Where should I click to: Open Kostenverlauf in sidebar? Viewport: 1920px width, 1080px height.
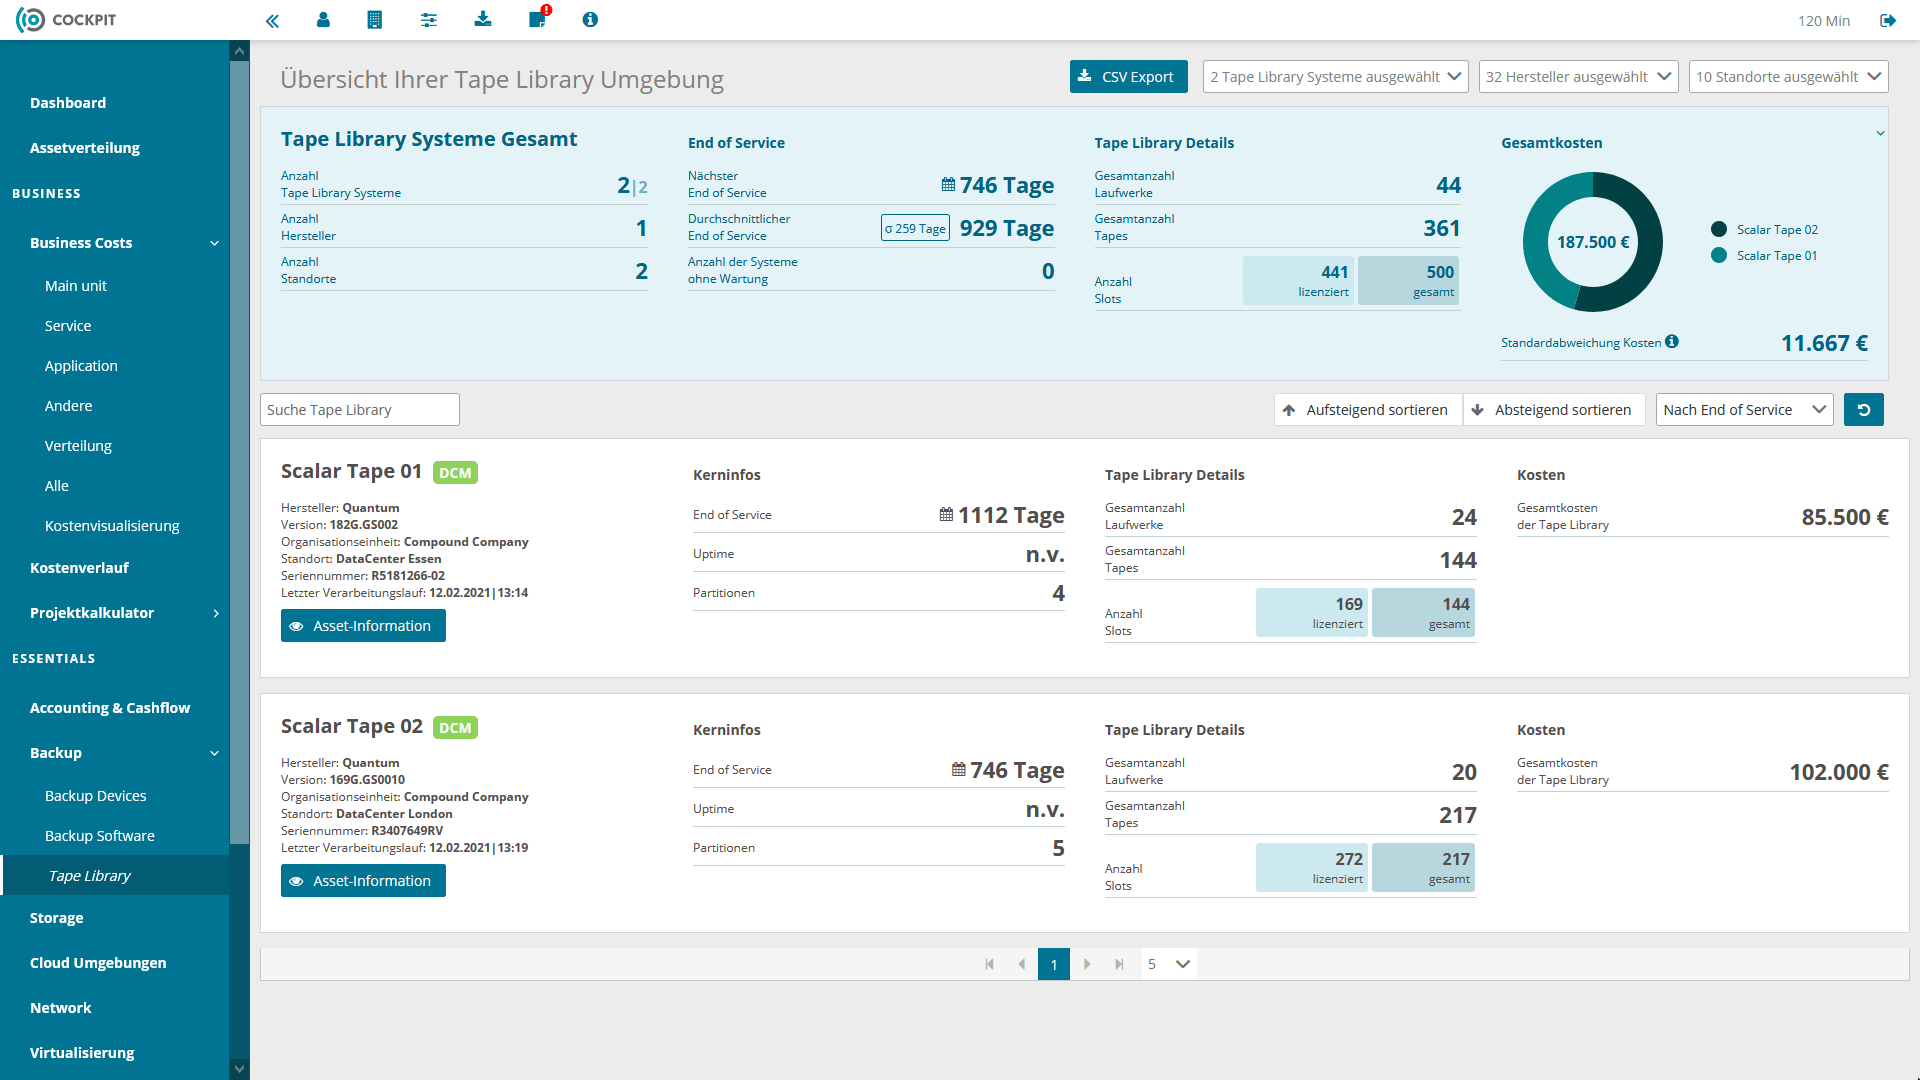[79, 568]
